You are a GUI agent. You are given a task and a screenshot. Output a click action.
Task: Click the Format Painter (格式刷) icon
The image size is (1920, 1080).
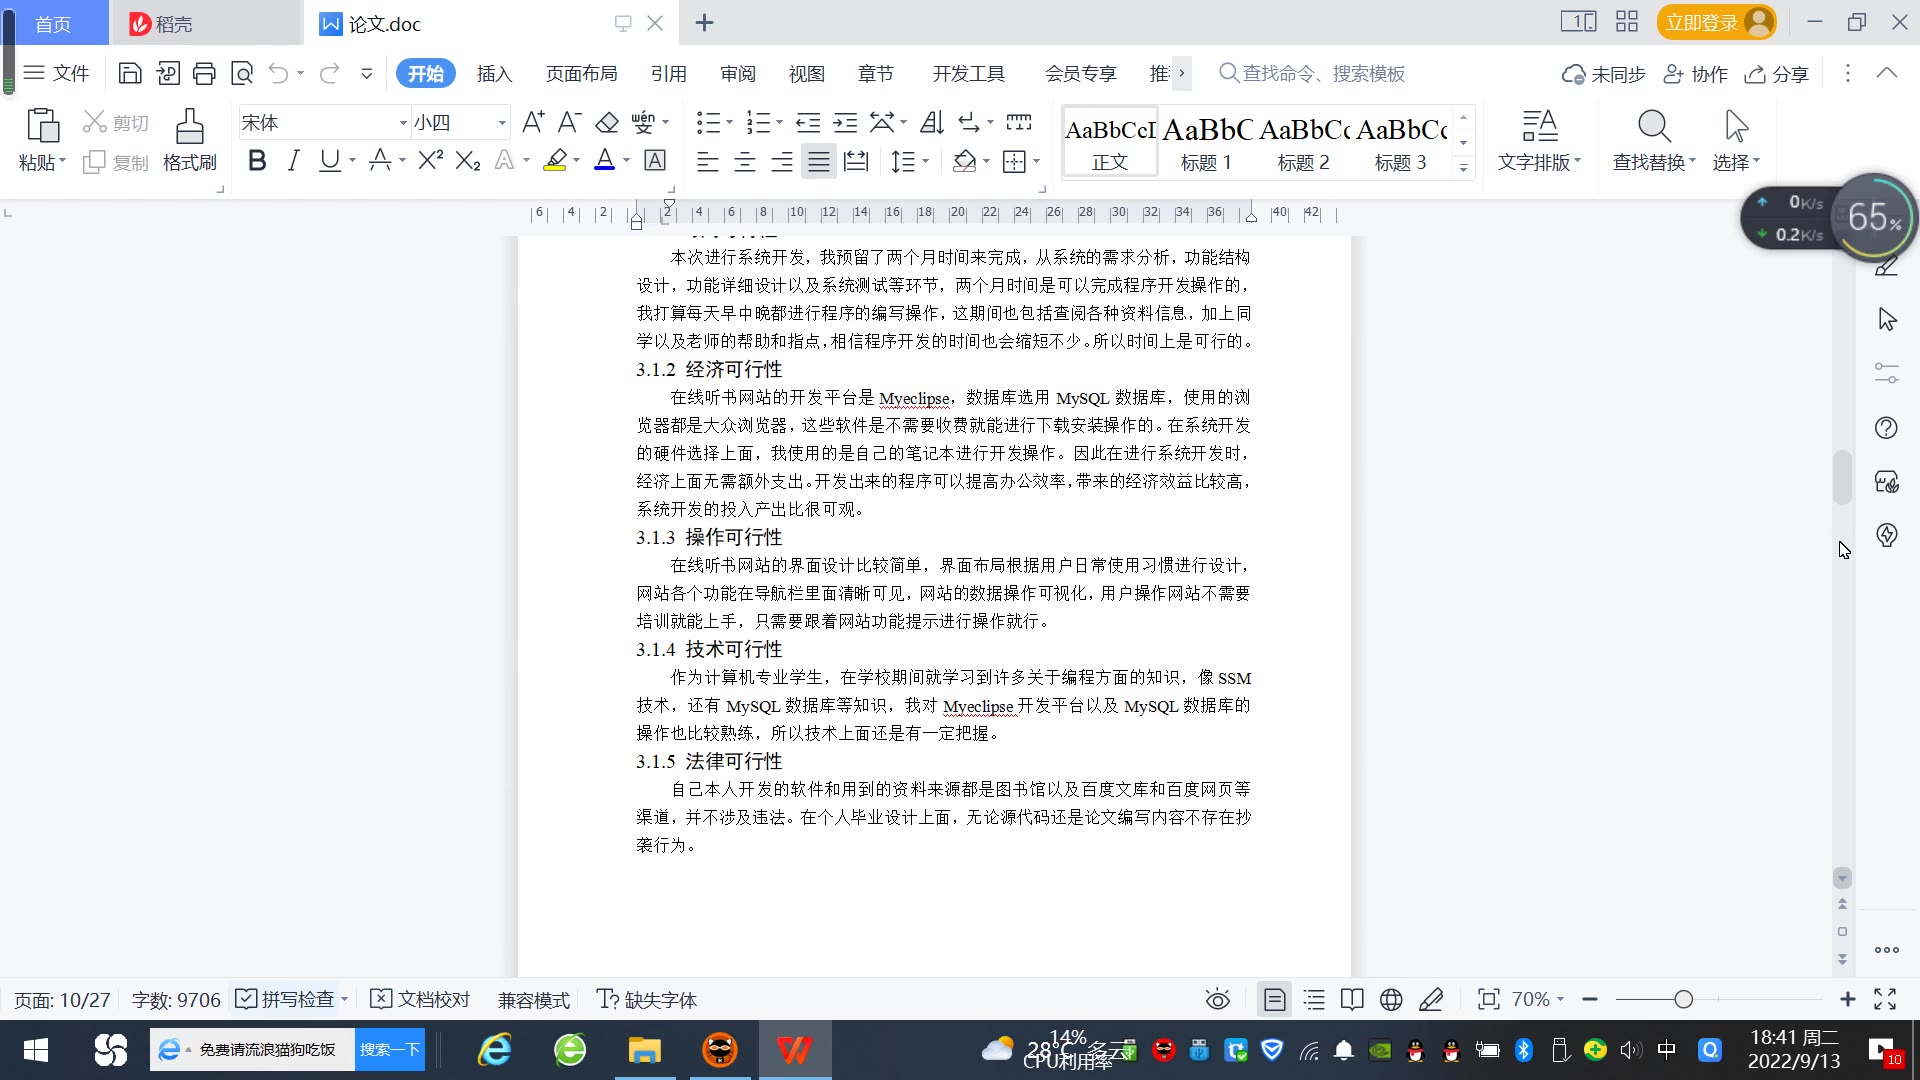pyautogui.click(x=189, y=140)
